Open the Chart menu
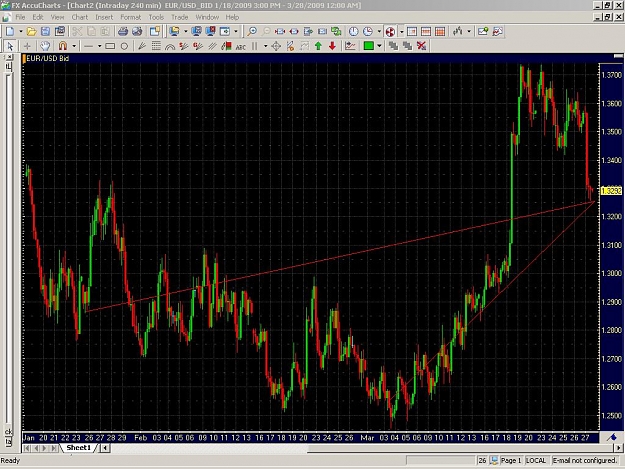The height and width of the screenshot is (469, 625). [80, 17]
